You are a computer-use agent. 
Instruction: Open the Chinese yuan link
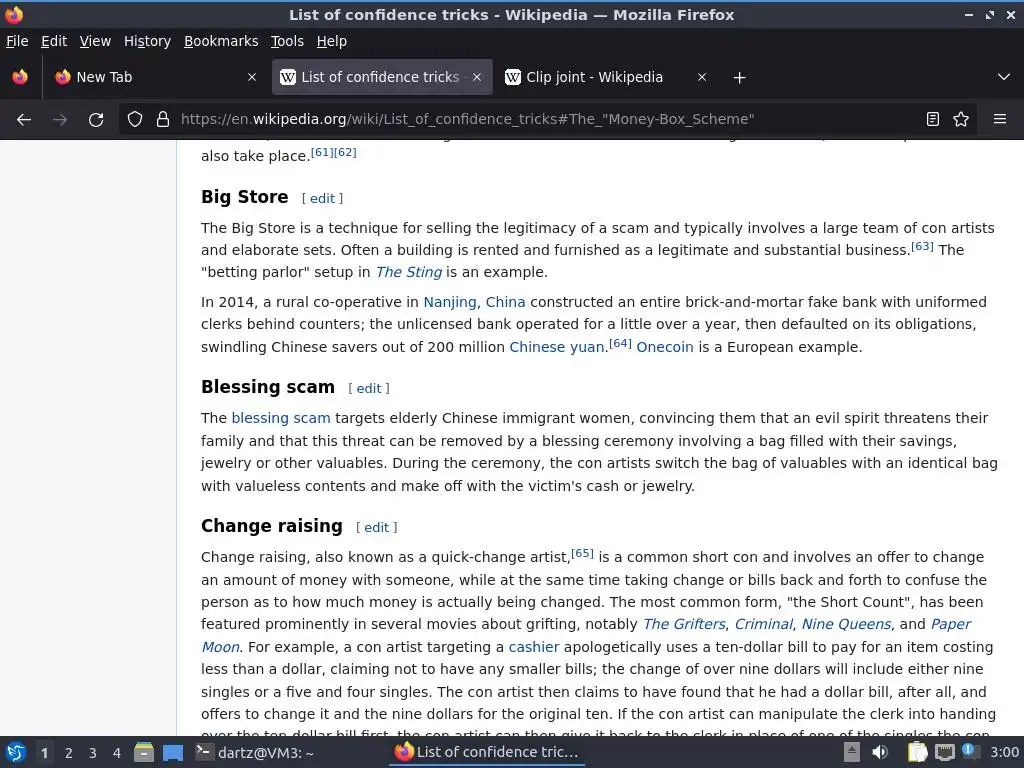[x=557, y=347]
